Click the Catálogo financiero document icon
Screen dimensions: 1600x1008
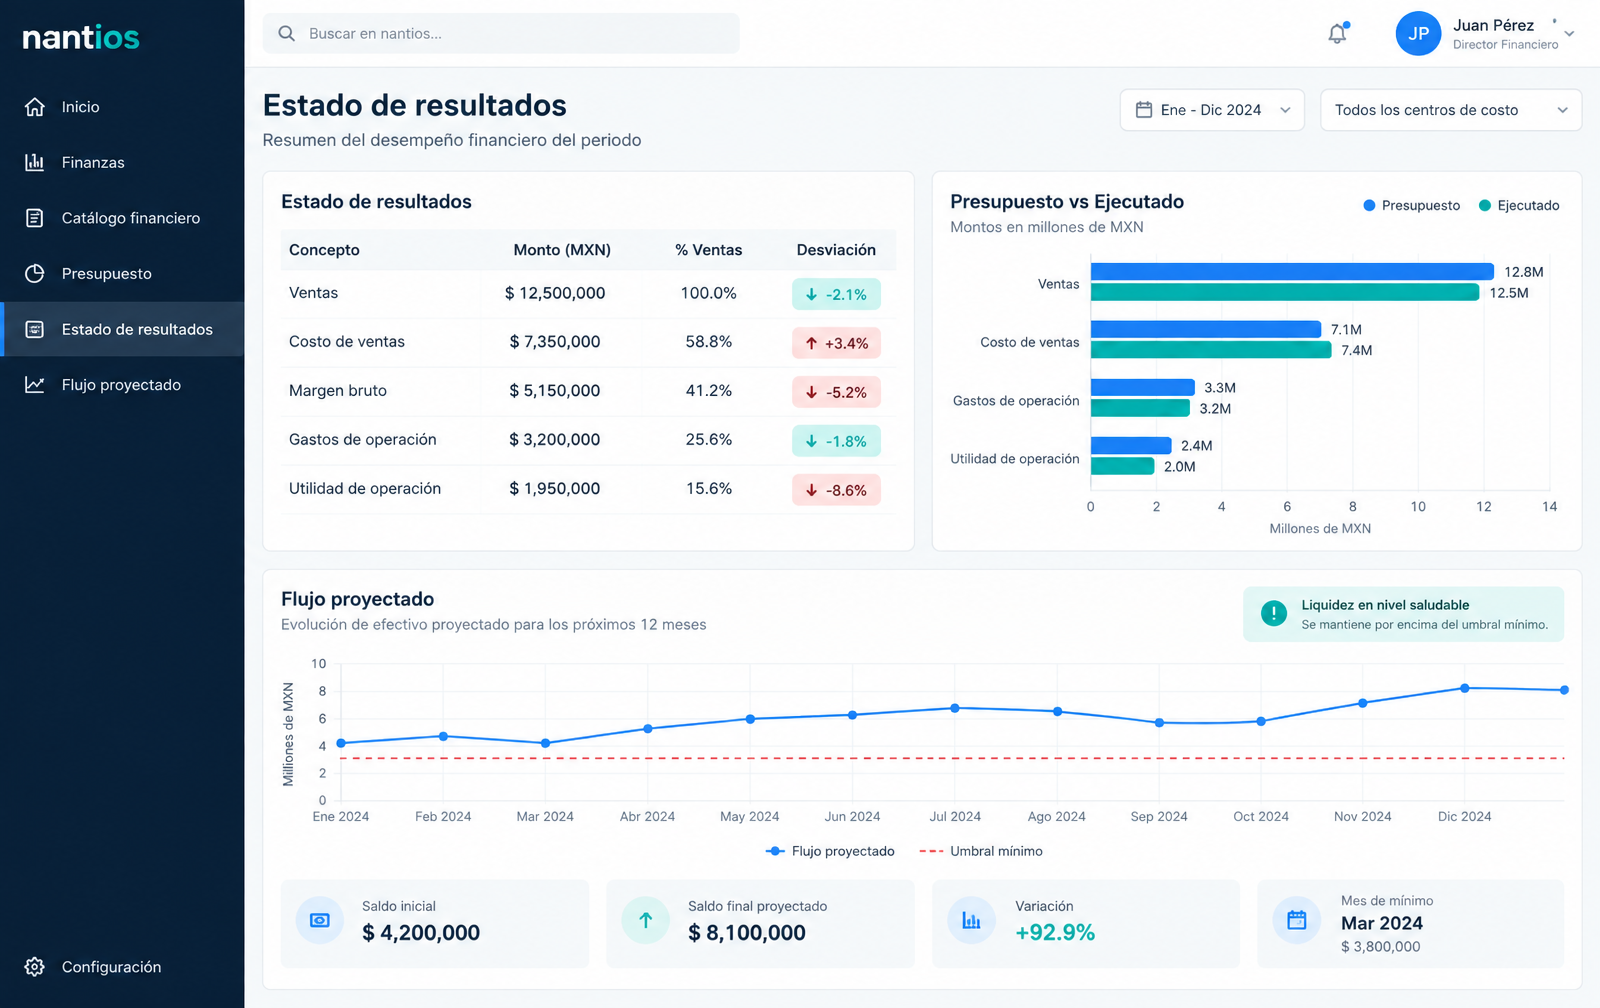(x=35, y=218)
